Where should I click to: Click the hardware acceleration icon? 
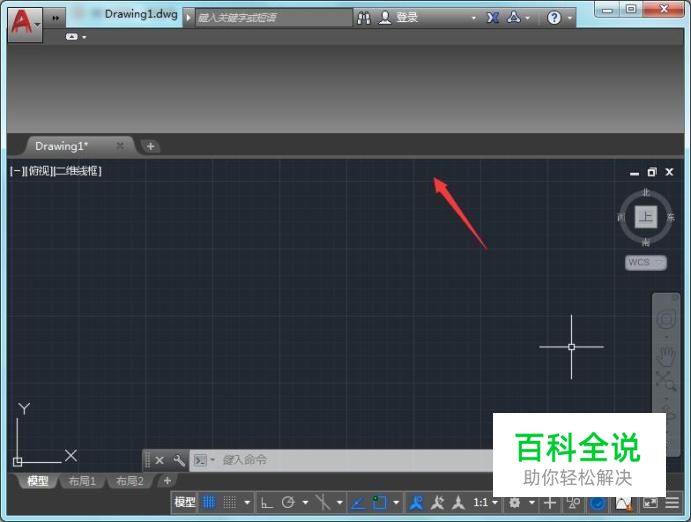pyautogui.click(x=598, y=503)
